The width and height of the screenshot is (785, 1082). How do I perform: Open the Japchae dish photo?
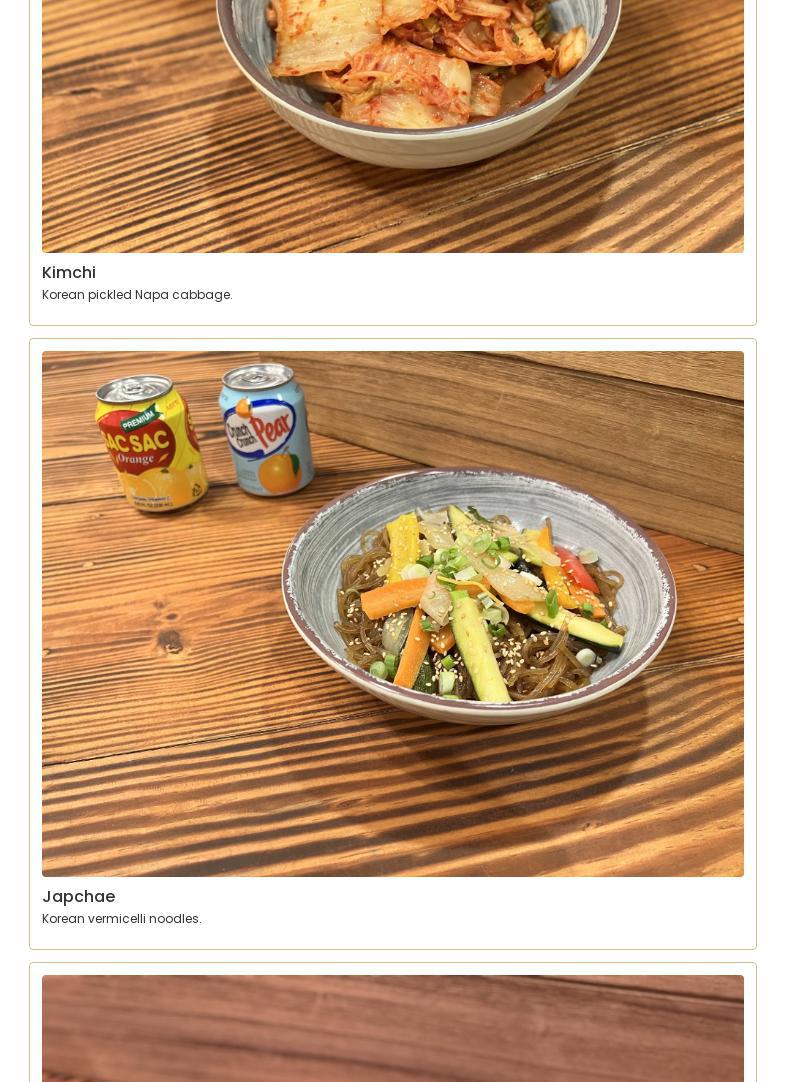[x=392, y=613]
